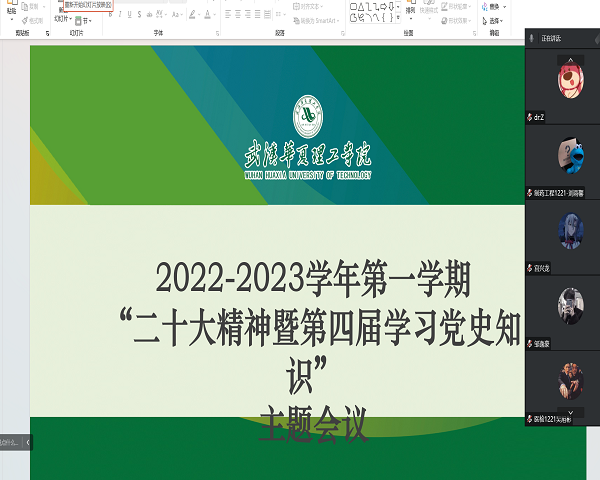Click the slide title text 2022-2023学年第一学期
This screenshot has width=600, height=480.
coord(313,278)
